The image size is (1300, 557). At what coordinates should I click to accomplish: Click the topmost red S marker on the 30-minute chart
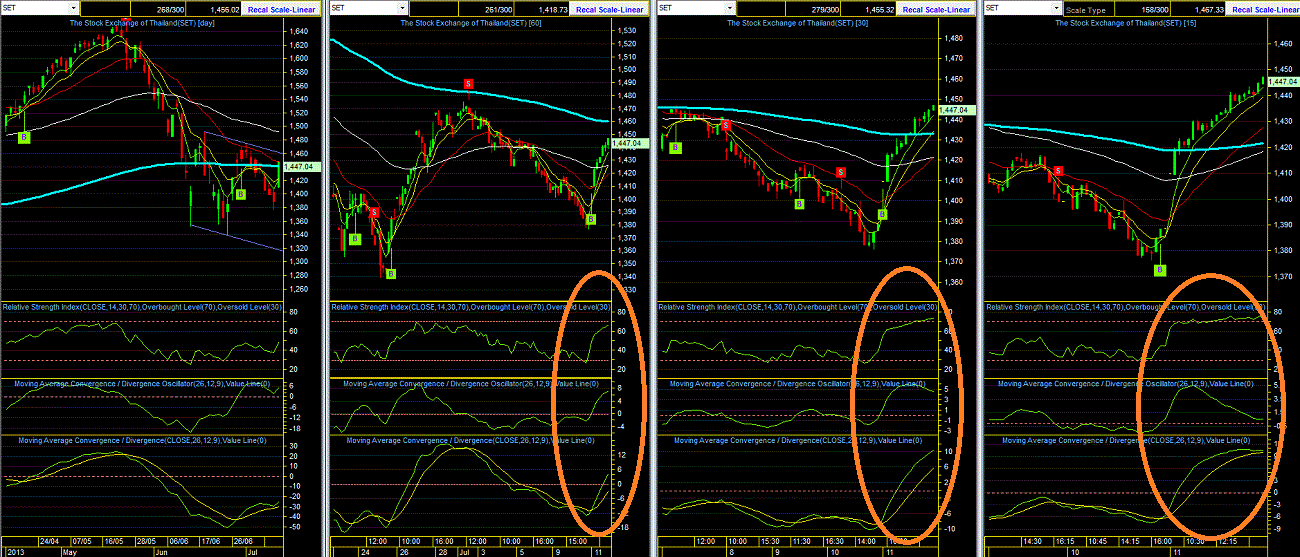727,125
